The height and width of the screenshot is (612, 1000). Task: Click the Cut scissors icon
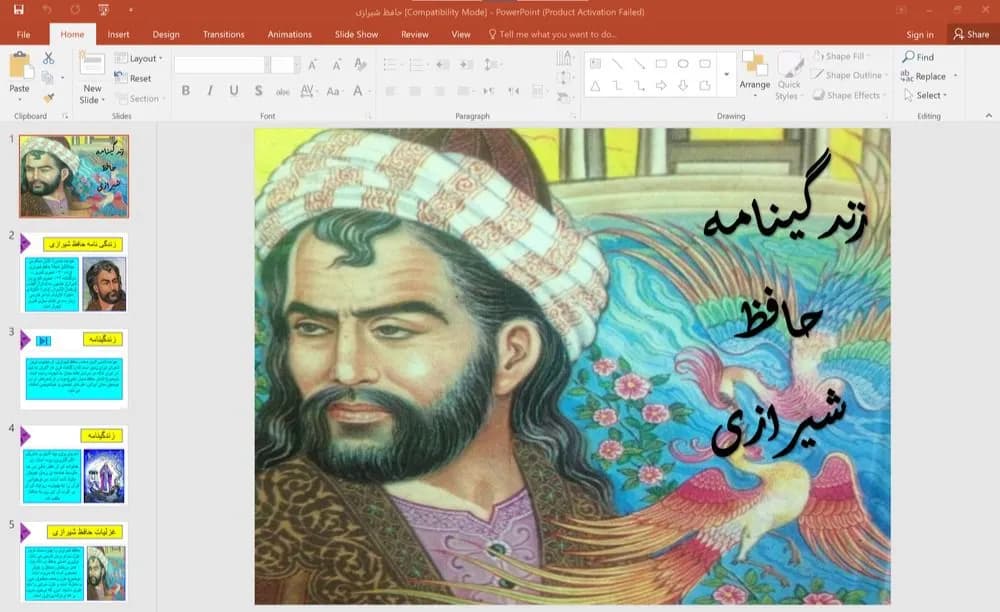pos(48,58)
